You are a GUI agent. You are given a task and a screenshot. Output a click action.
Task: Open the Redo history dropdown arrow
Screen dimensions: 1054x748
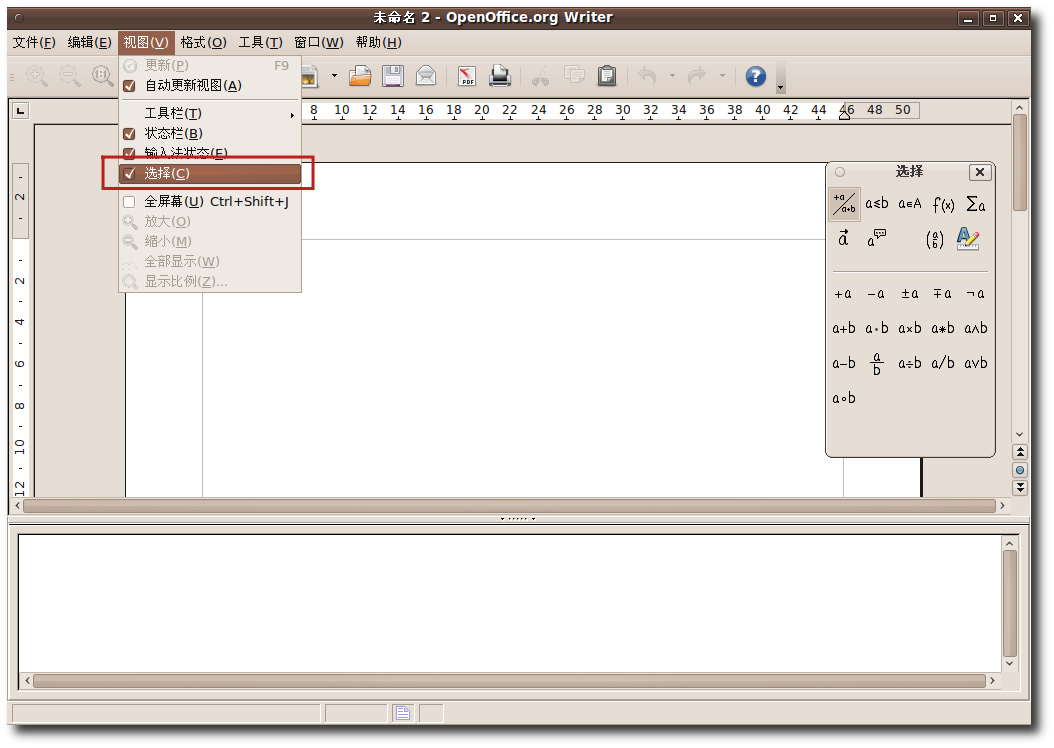pyautogui.click(x=722, y=76)
